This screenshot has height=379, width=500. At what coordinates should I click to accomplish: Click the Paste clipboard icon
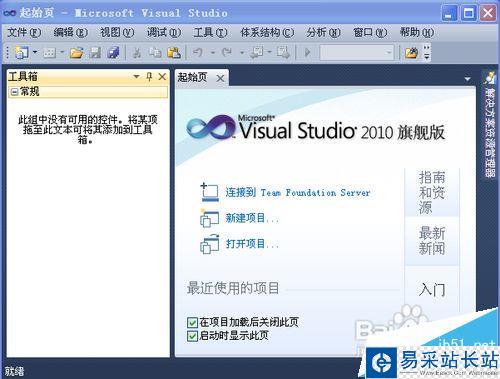point(174,53)
